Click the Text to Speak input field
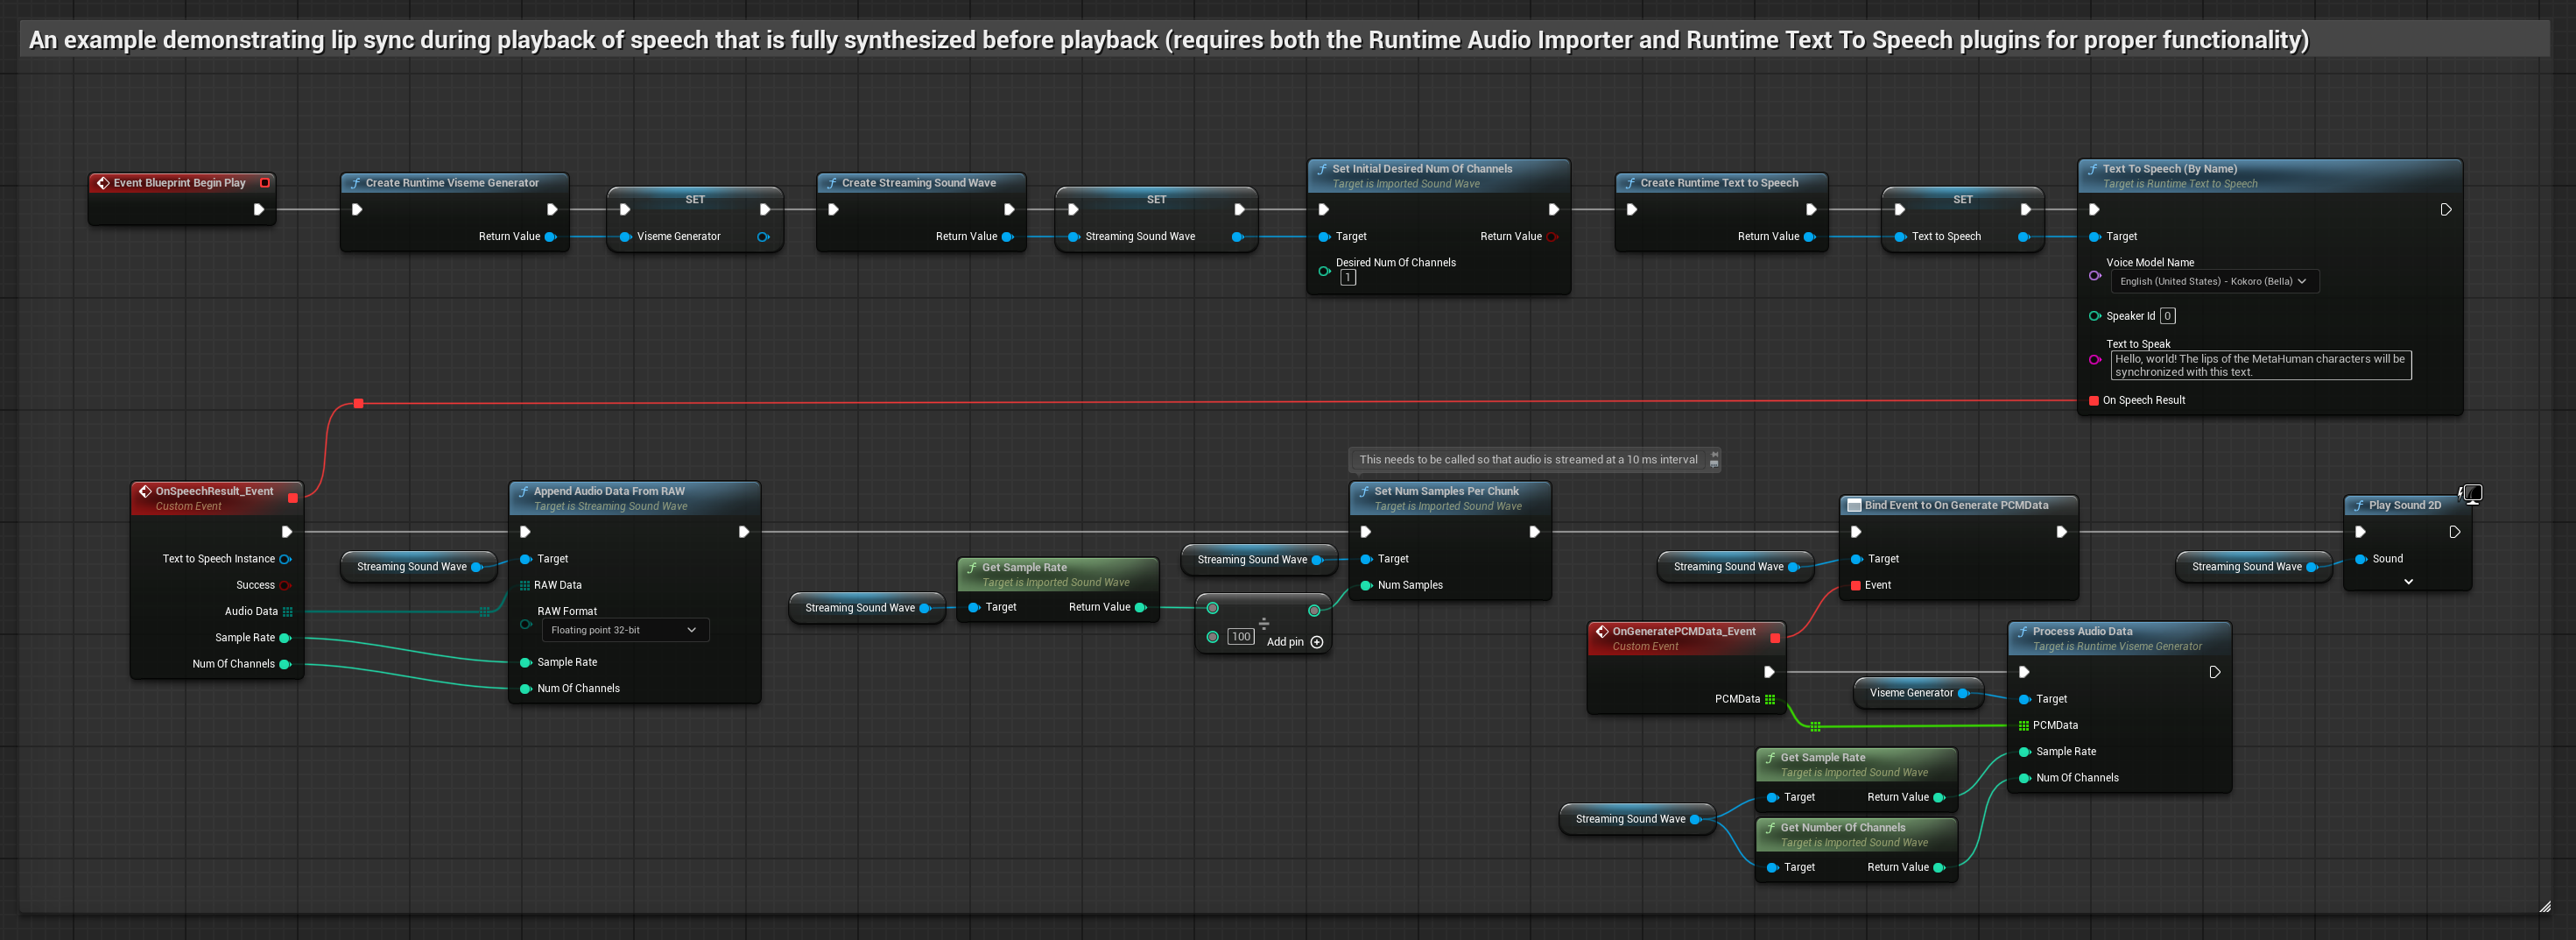2576x940 pixels. (x=2260, y=365)
